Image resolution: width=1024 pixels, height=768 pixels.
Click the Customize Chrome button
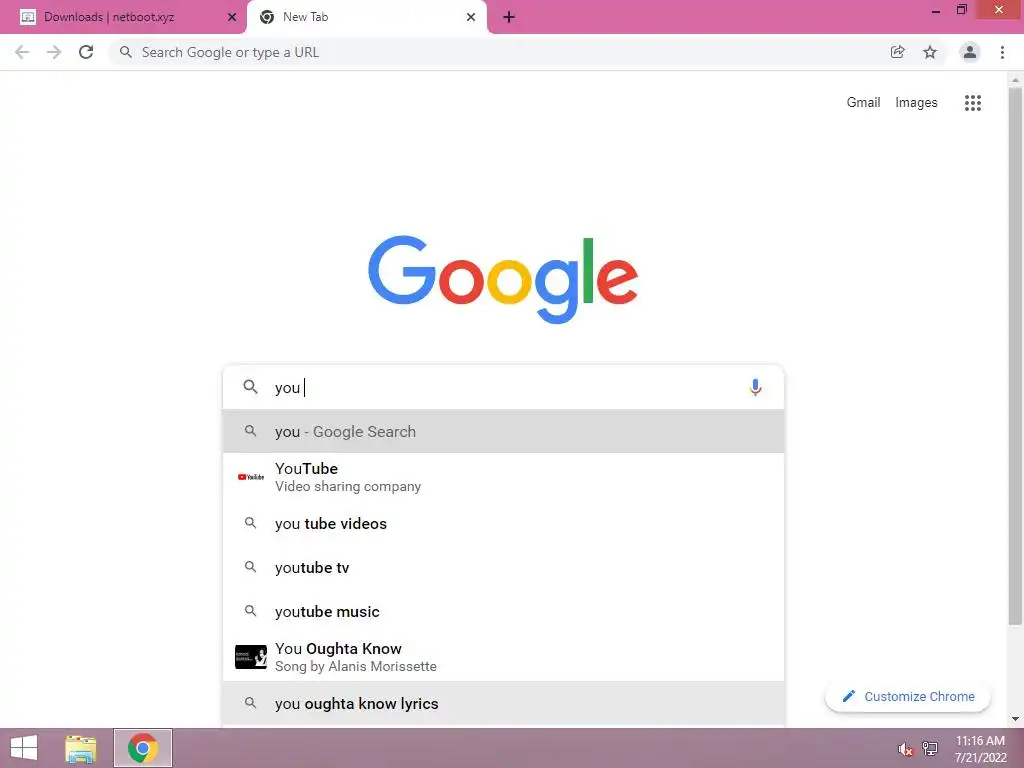point(908,697)
